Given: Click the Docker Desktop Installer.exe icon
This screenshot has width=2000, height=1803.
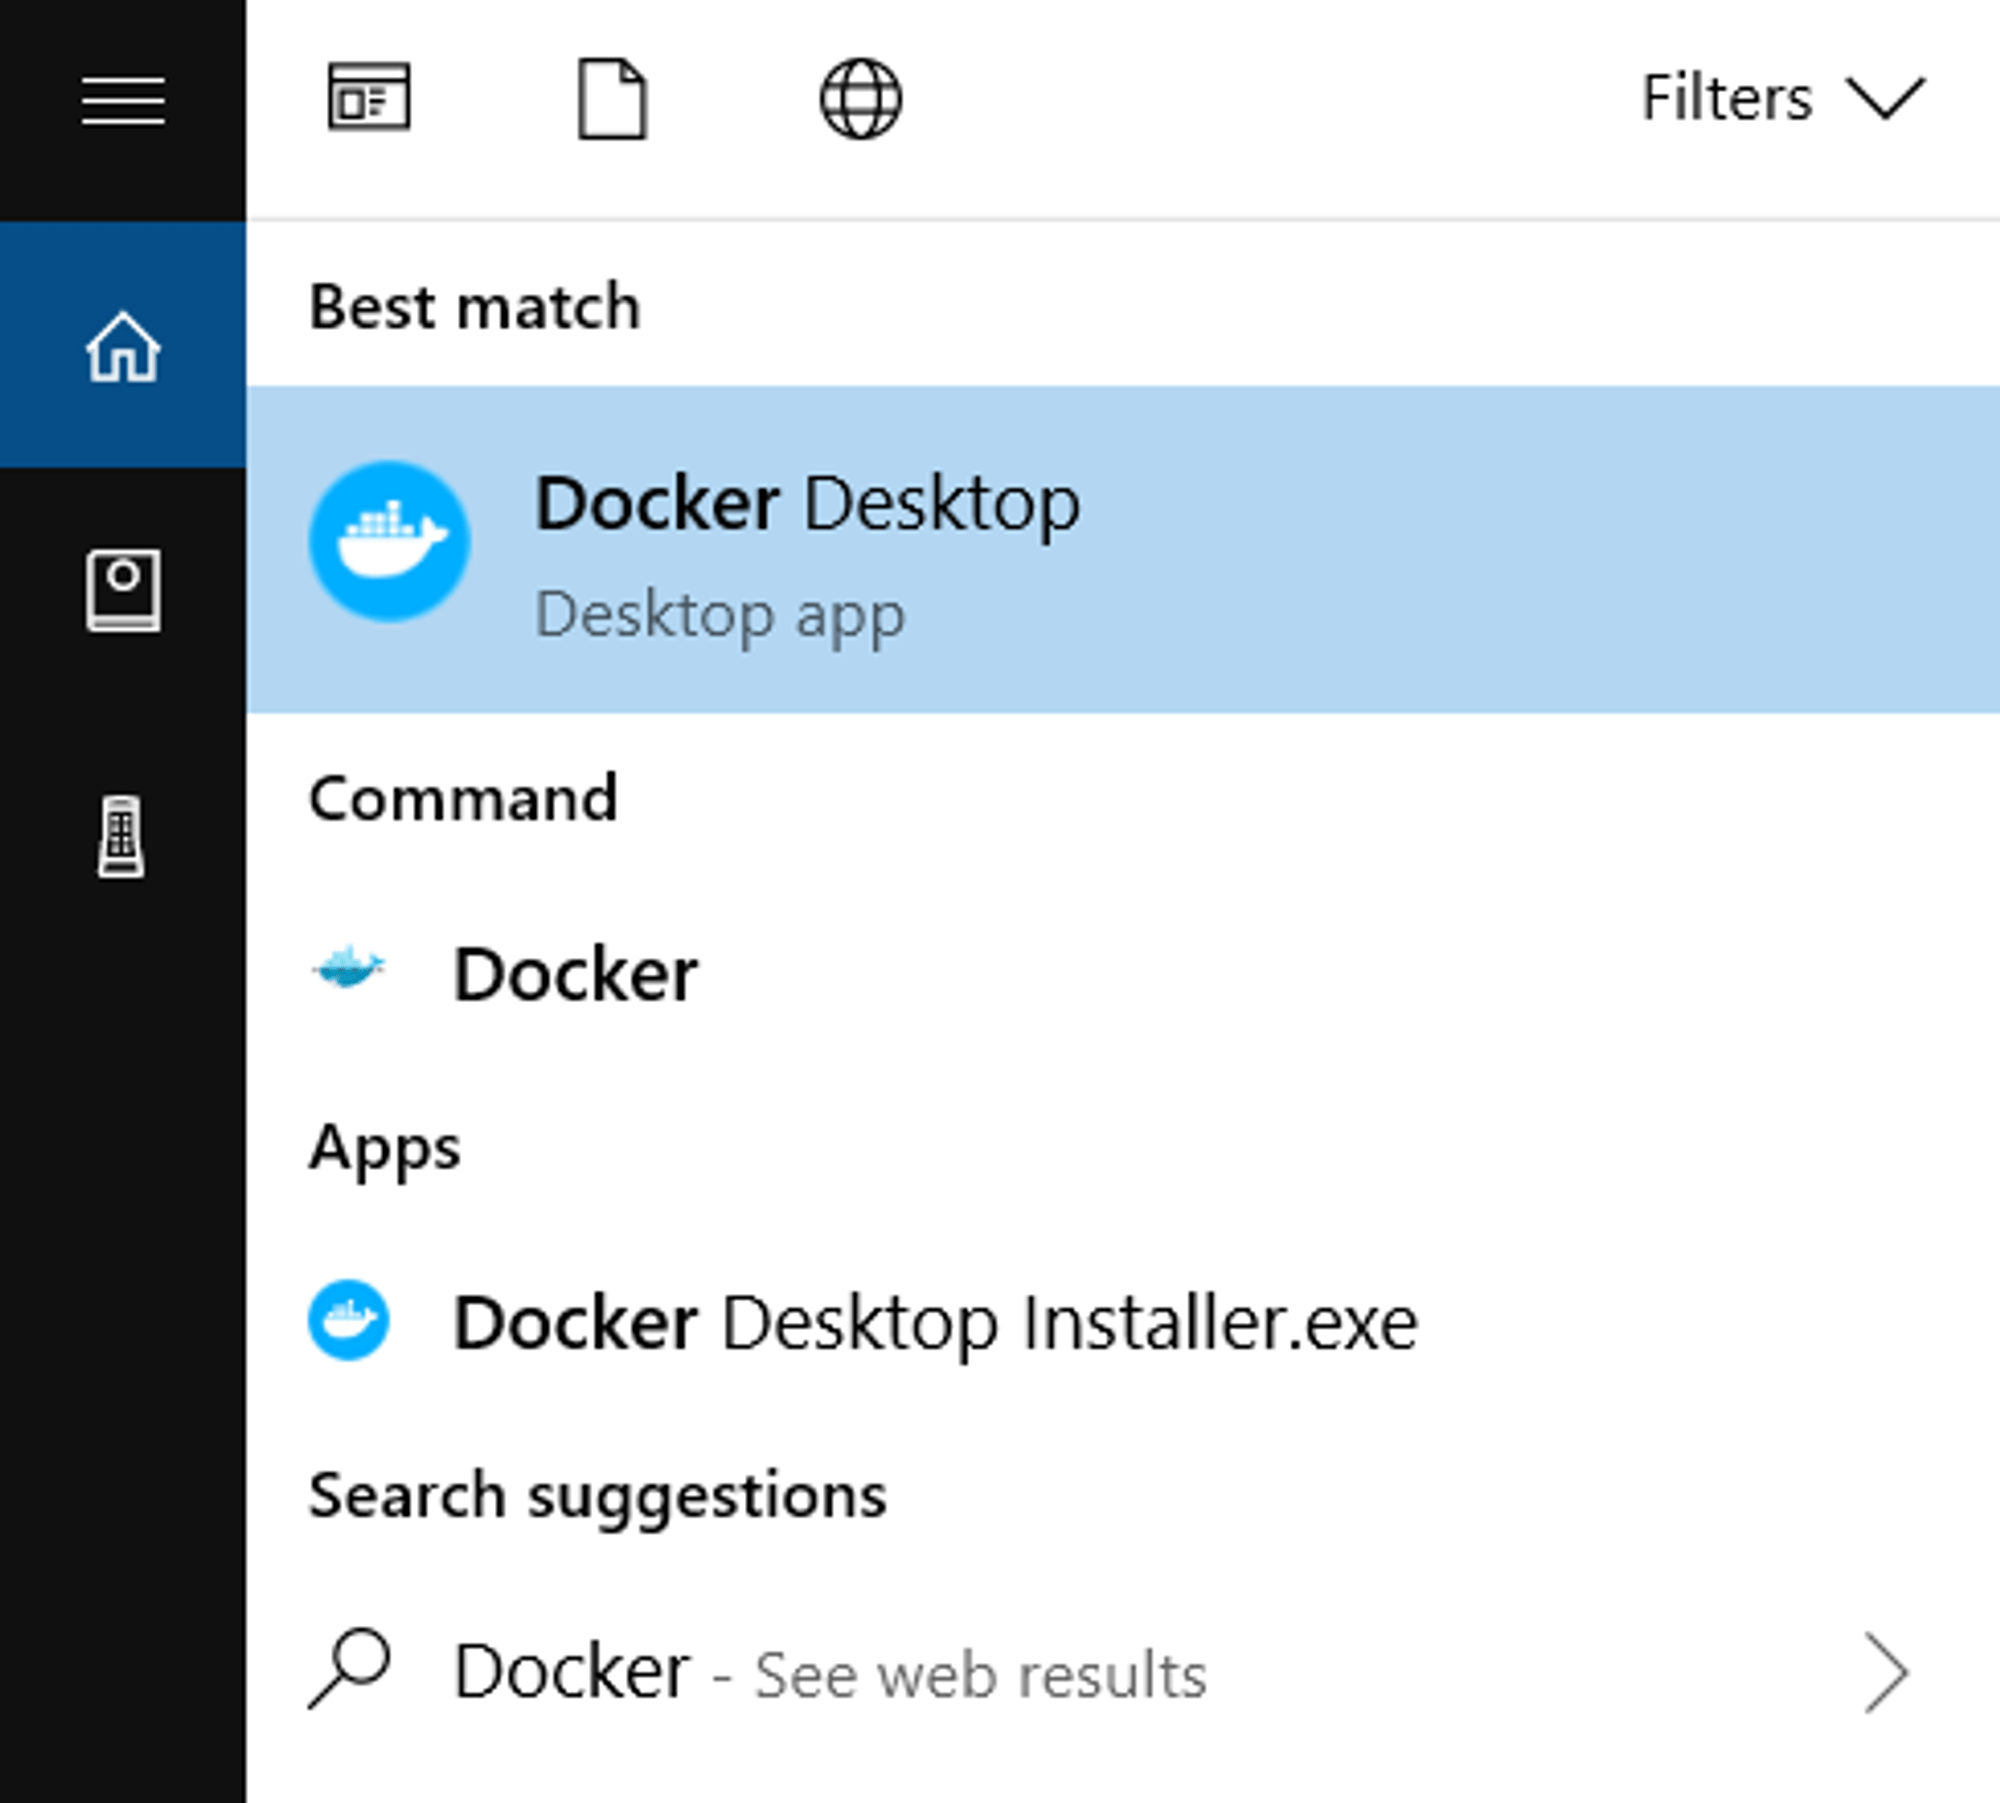Looking at the screenshot, I should click(x=348, y=1320).
